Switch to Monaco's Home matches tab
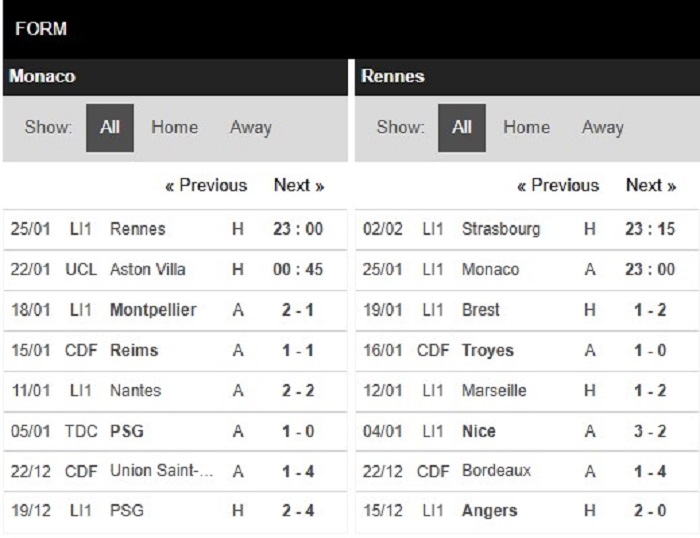 coord(175,127)
